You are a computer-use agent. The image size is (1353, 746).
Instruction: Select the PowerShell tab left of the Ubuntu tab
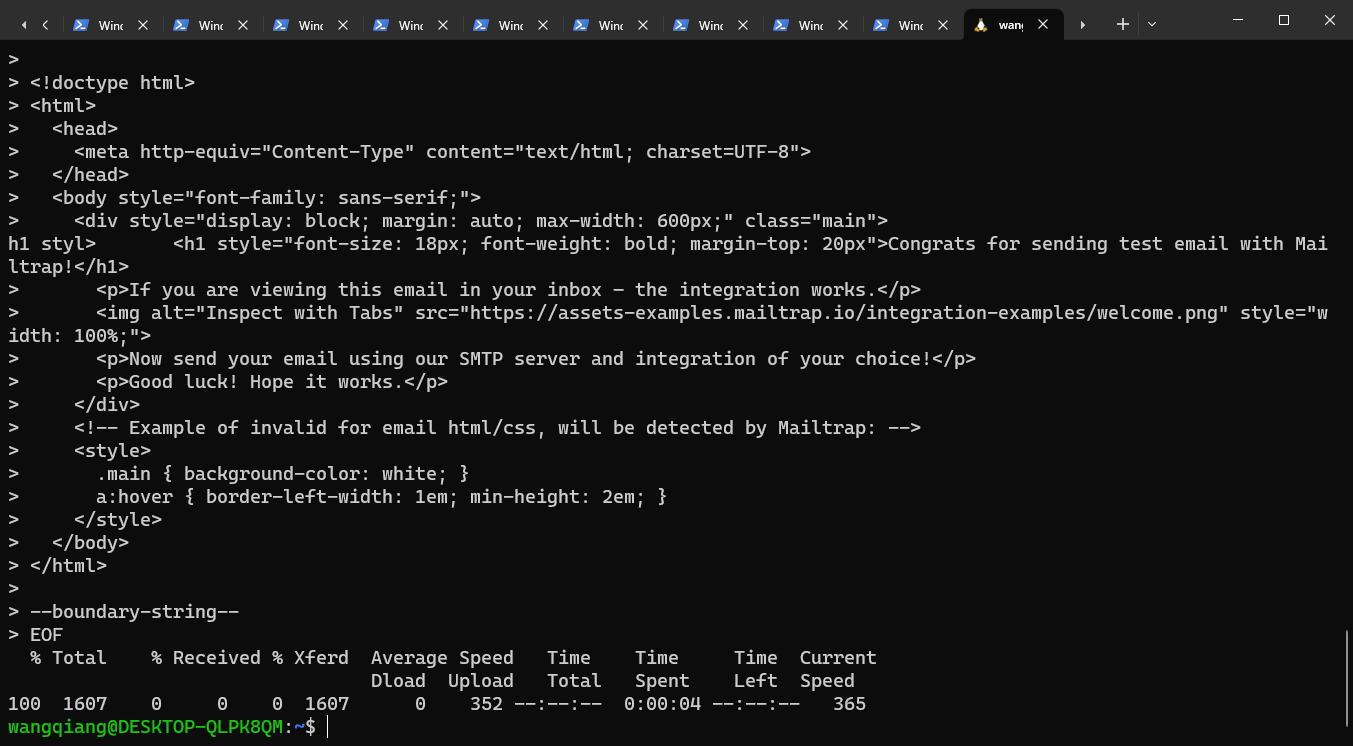910,25
